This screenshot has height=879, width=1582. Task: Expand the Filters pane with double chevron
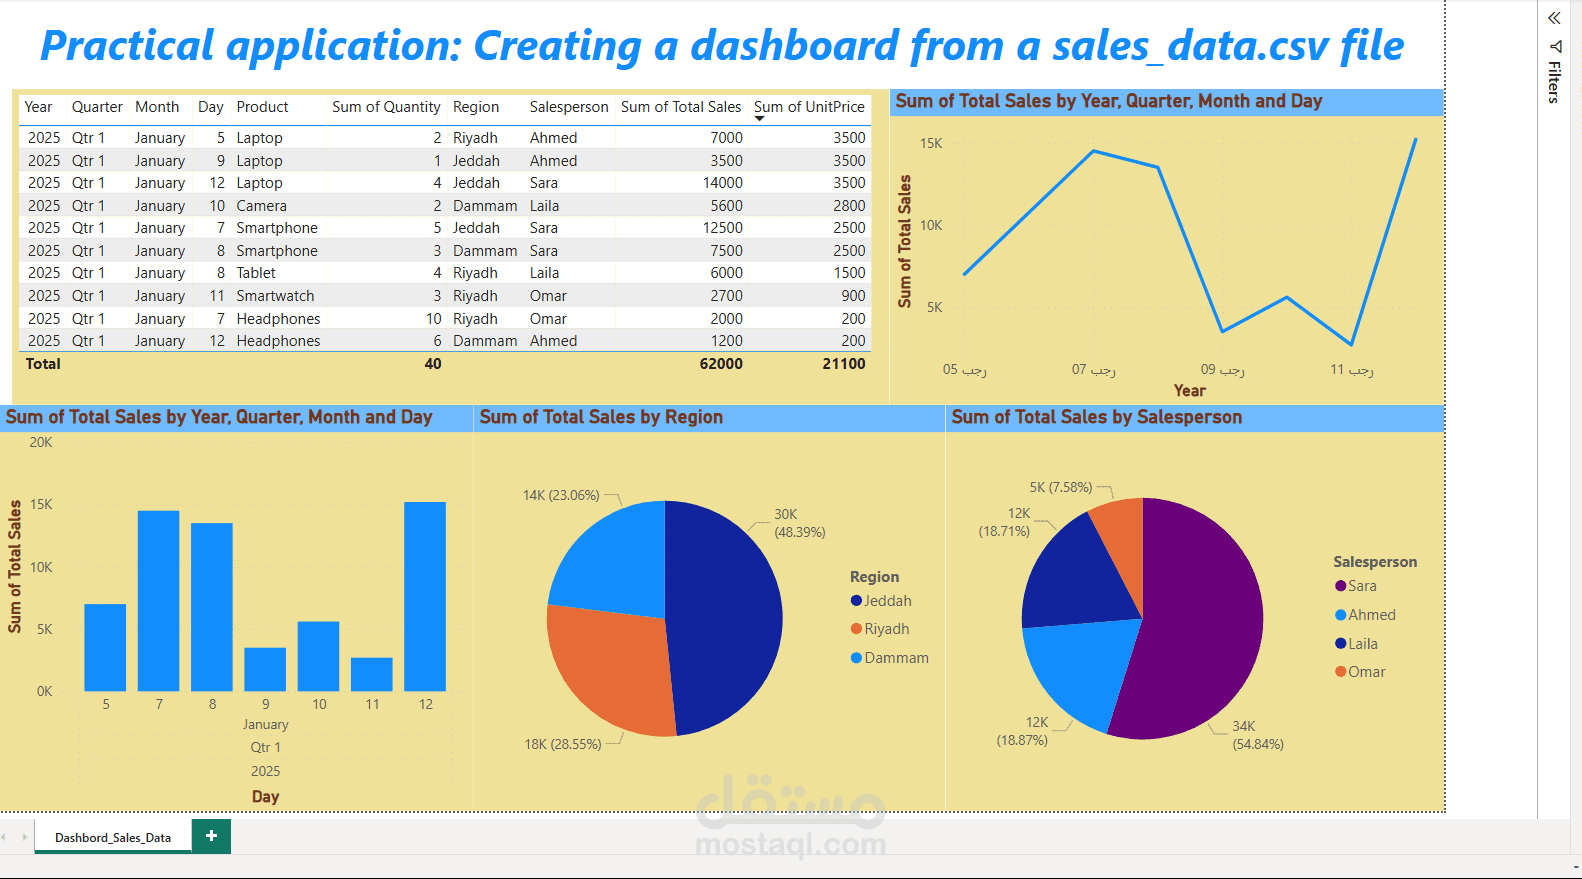(1554, 18)
